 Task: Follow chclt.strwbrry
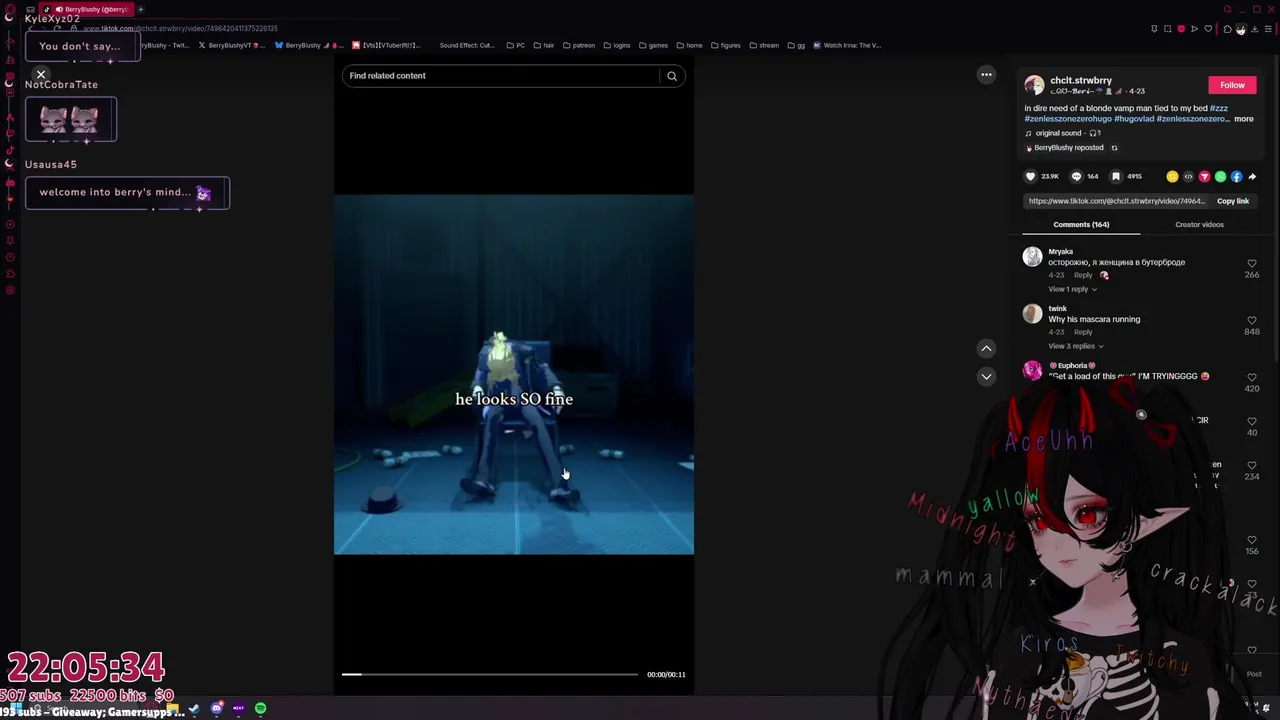pyautogui.click(x=1232, y=85)
